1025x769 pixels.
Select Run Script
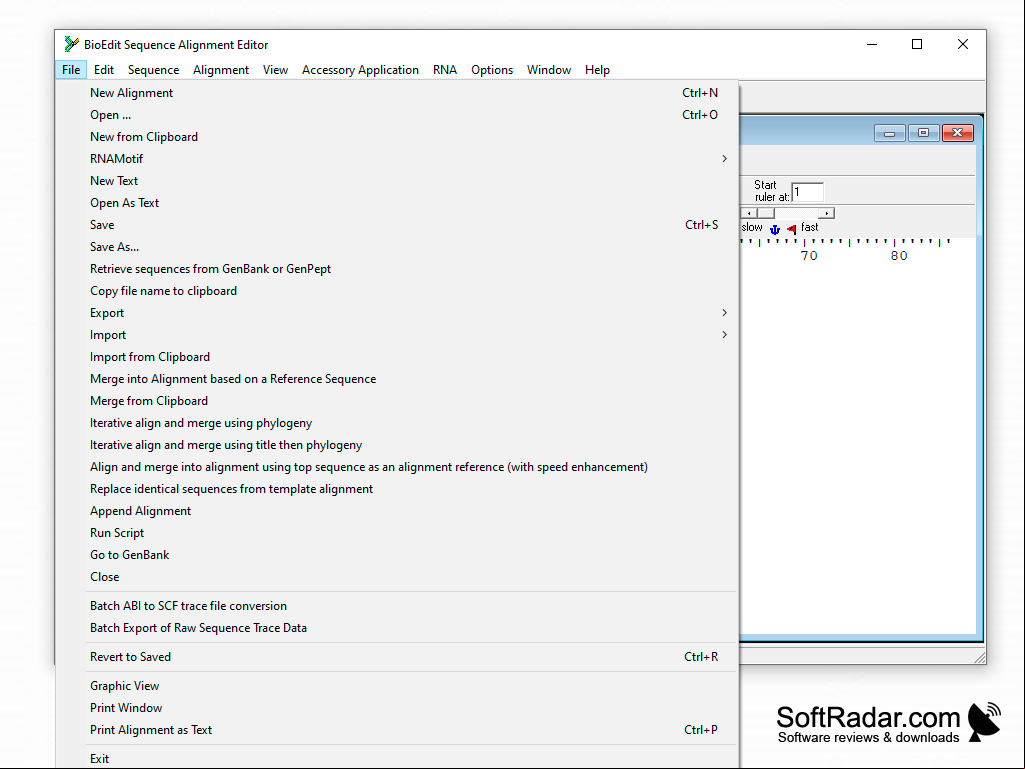tap(397, 533)
